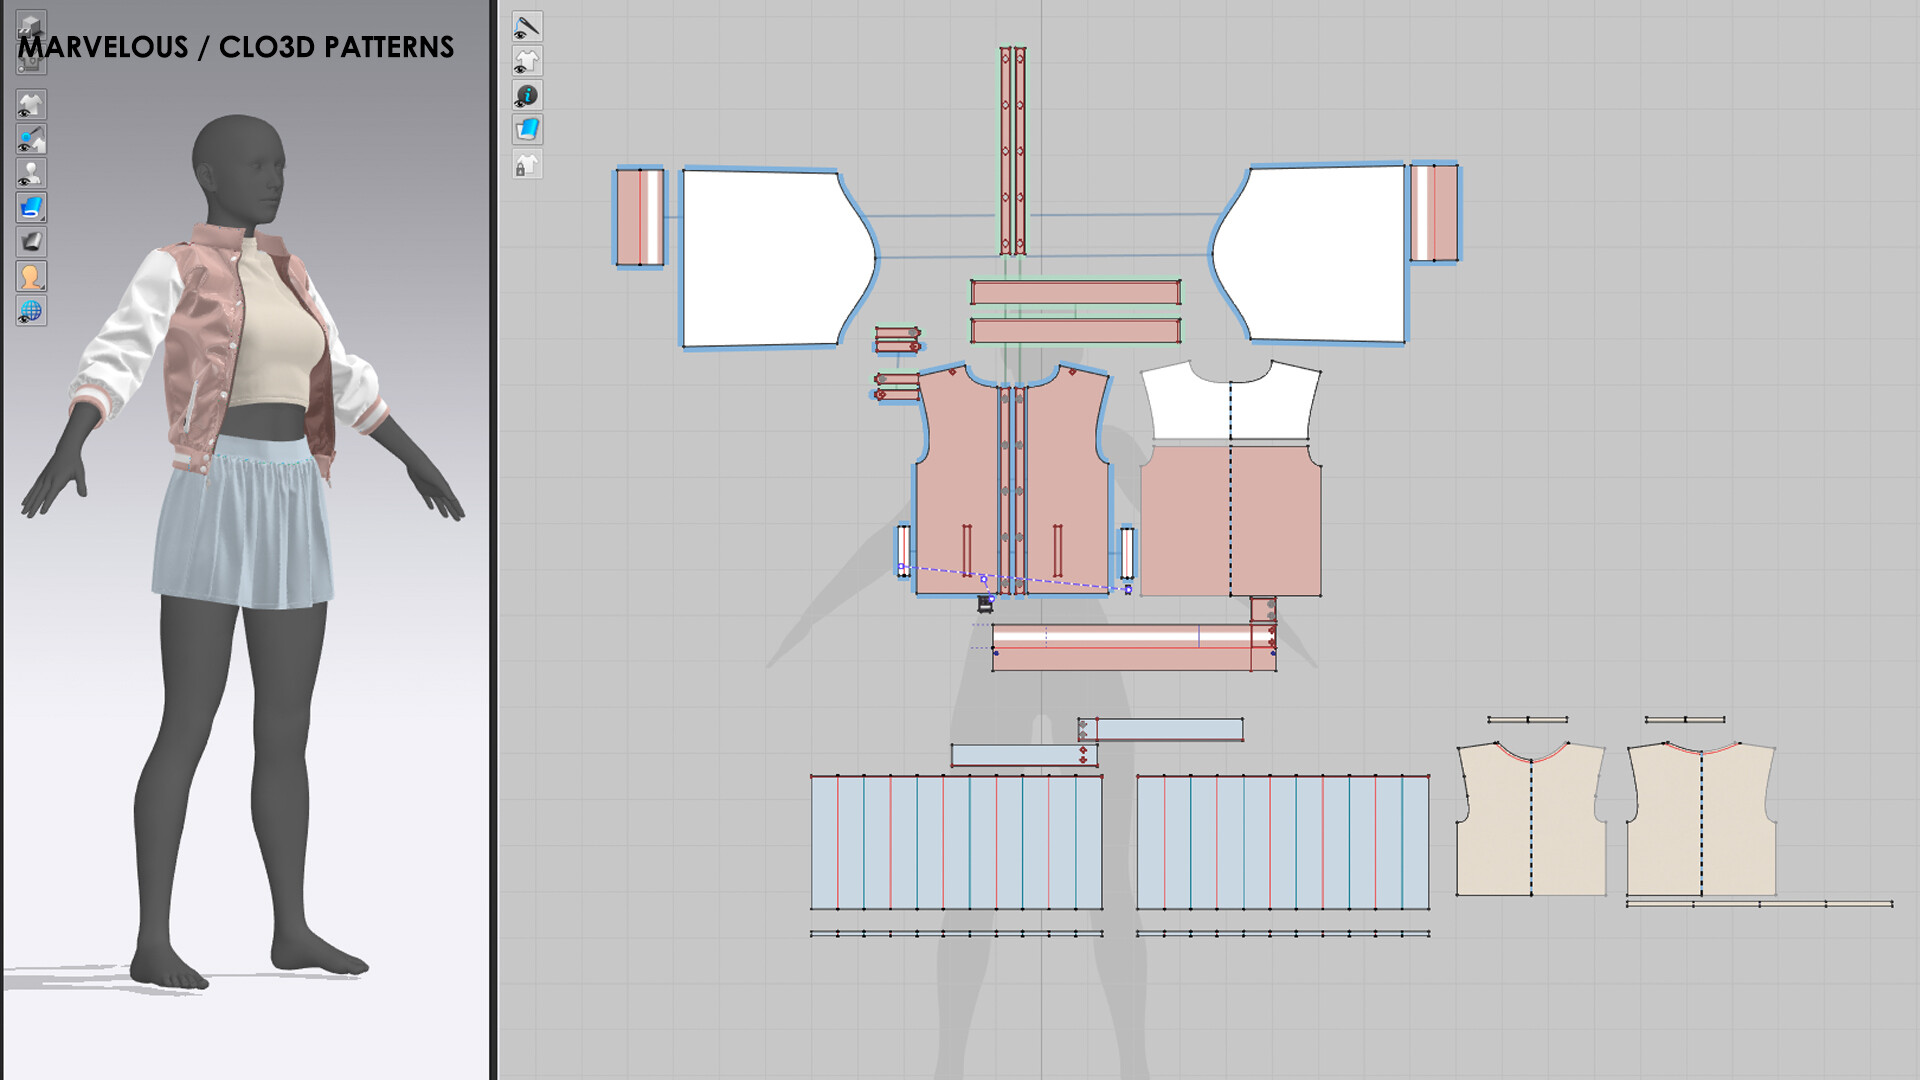Click the Lock Pattern shirt icon
Viewport: 1920px width, 1080px height.
527,164
